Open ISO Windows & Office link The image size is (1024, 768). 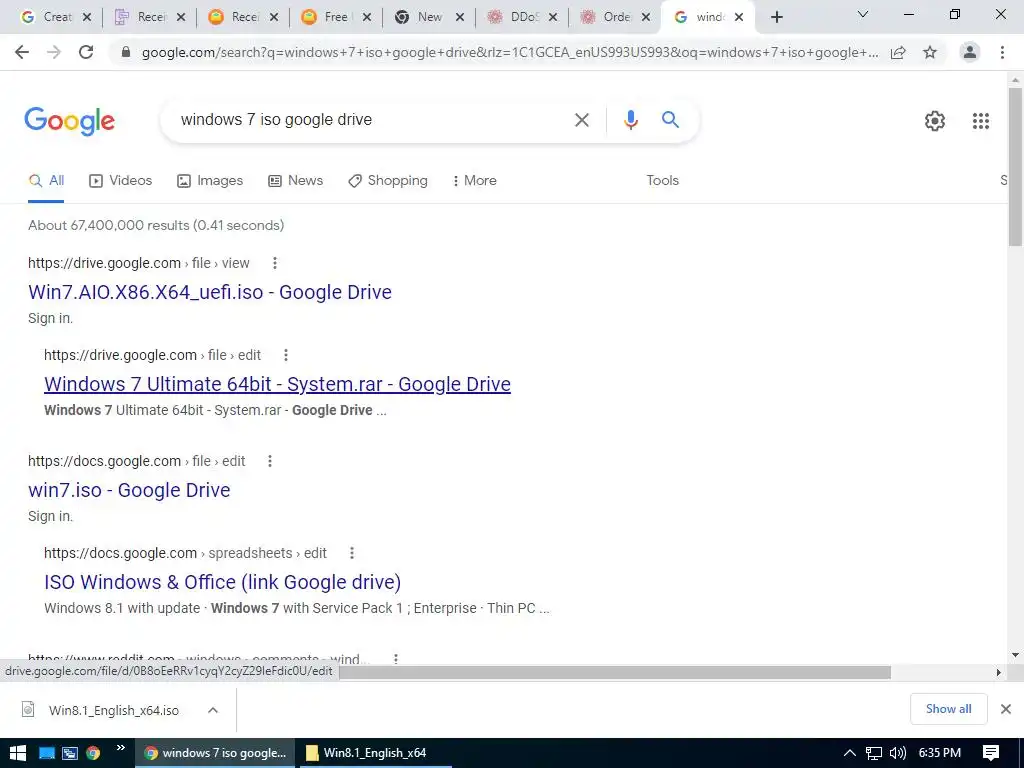[x=222, y=582]
